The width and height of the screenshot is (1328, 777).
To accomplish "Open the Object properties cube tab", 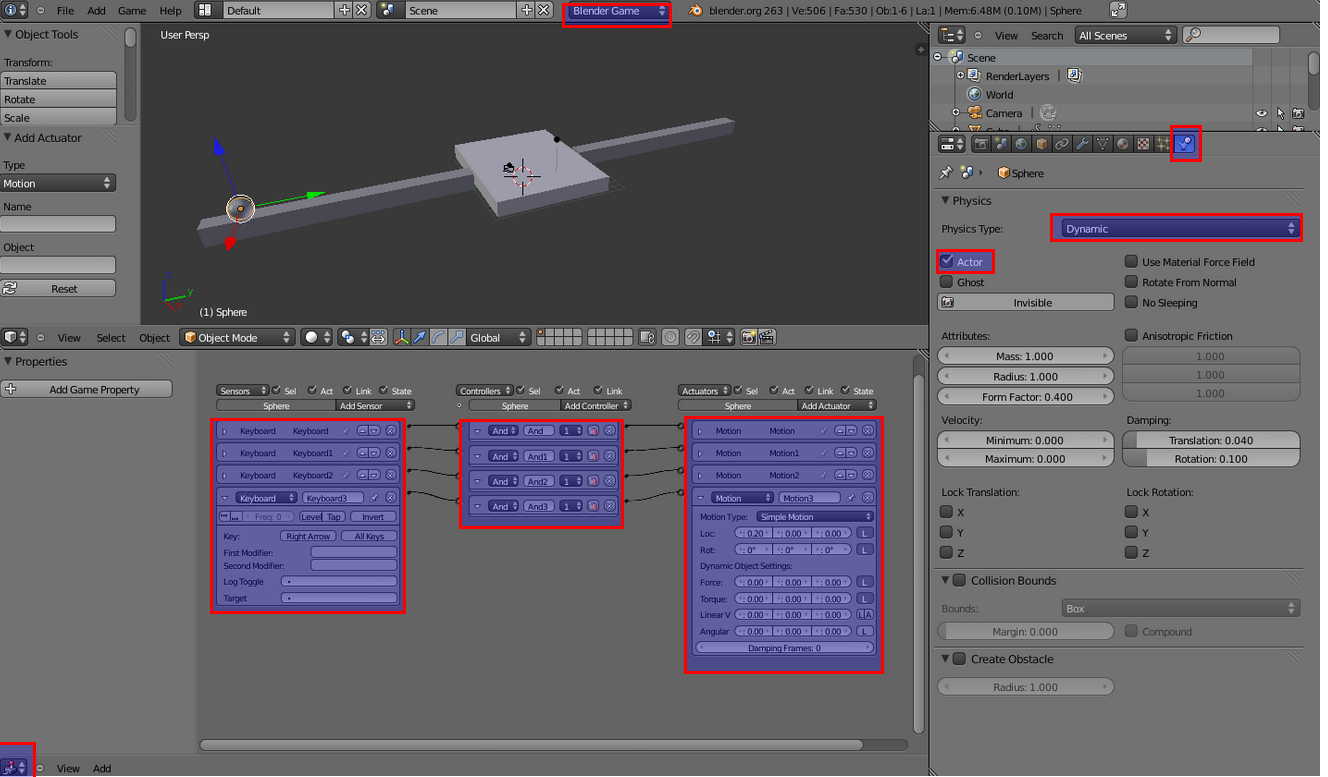I will tap(1042, 144).
